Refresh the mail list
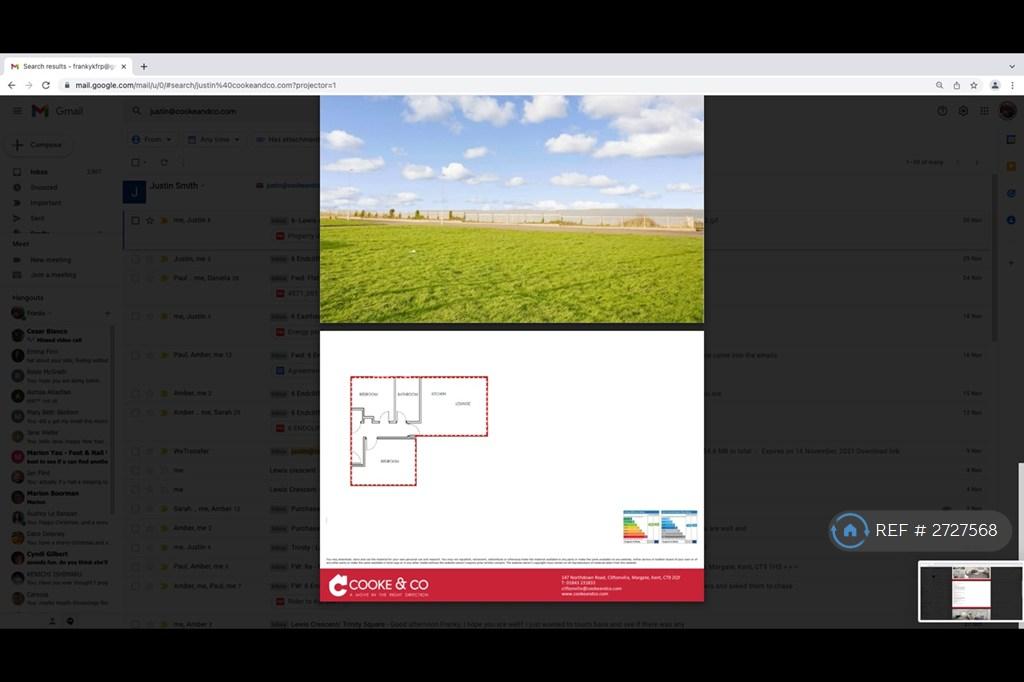1024x682 pixels. pos(164,163)
